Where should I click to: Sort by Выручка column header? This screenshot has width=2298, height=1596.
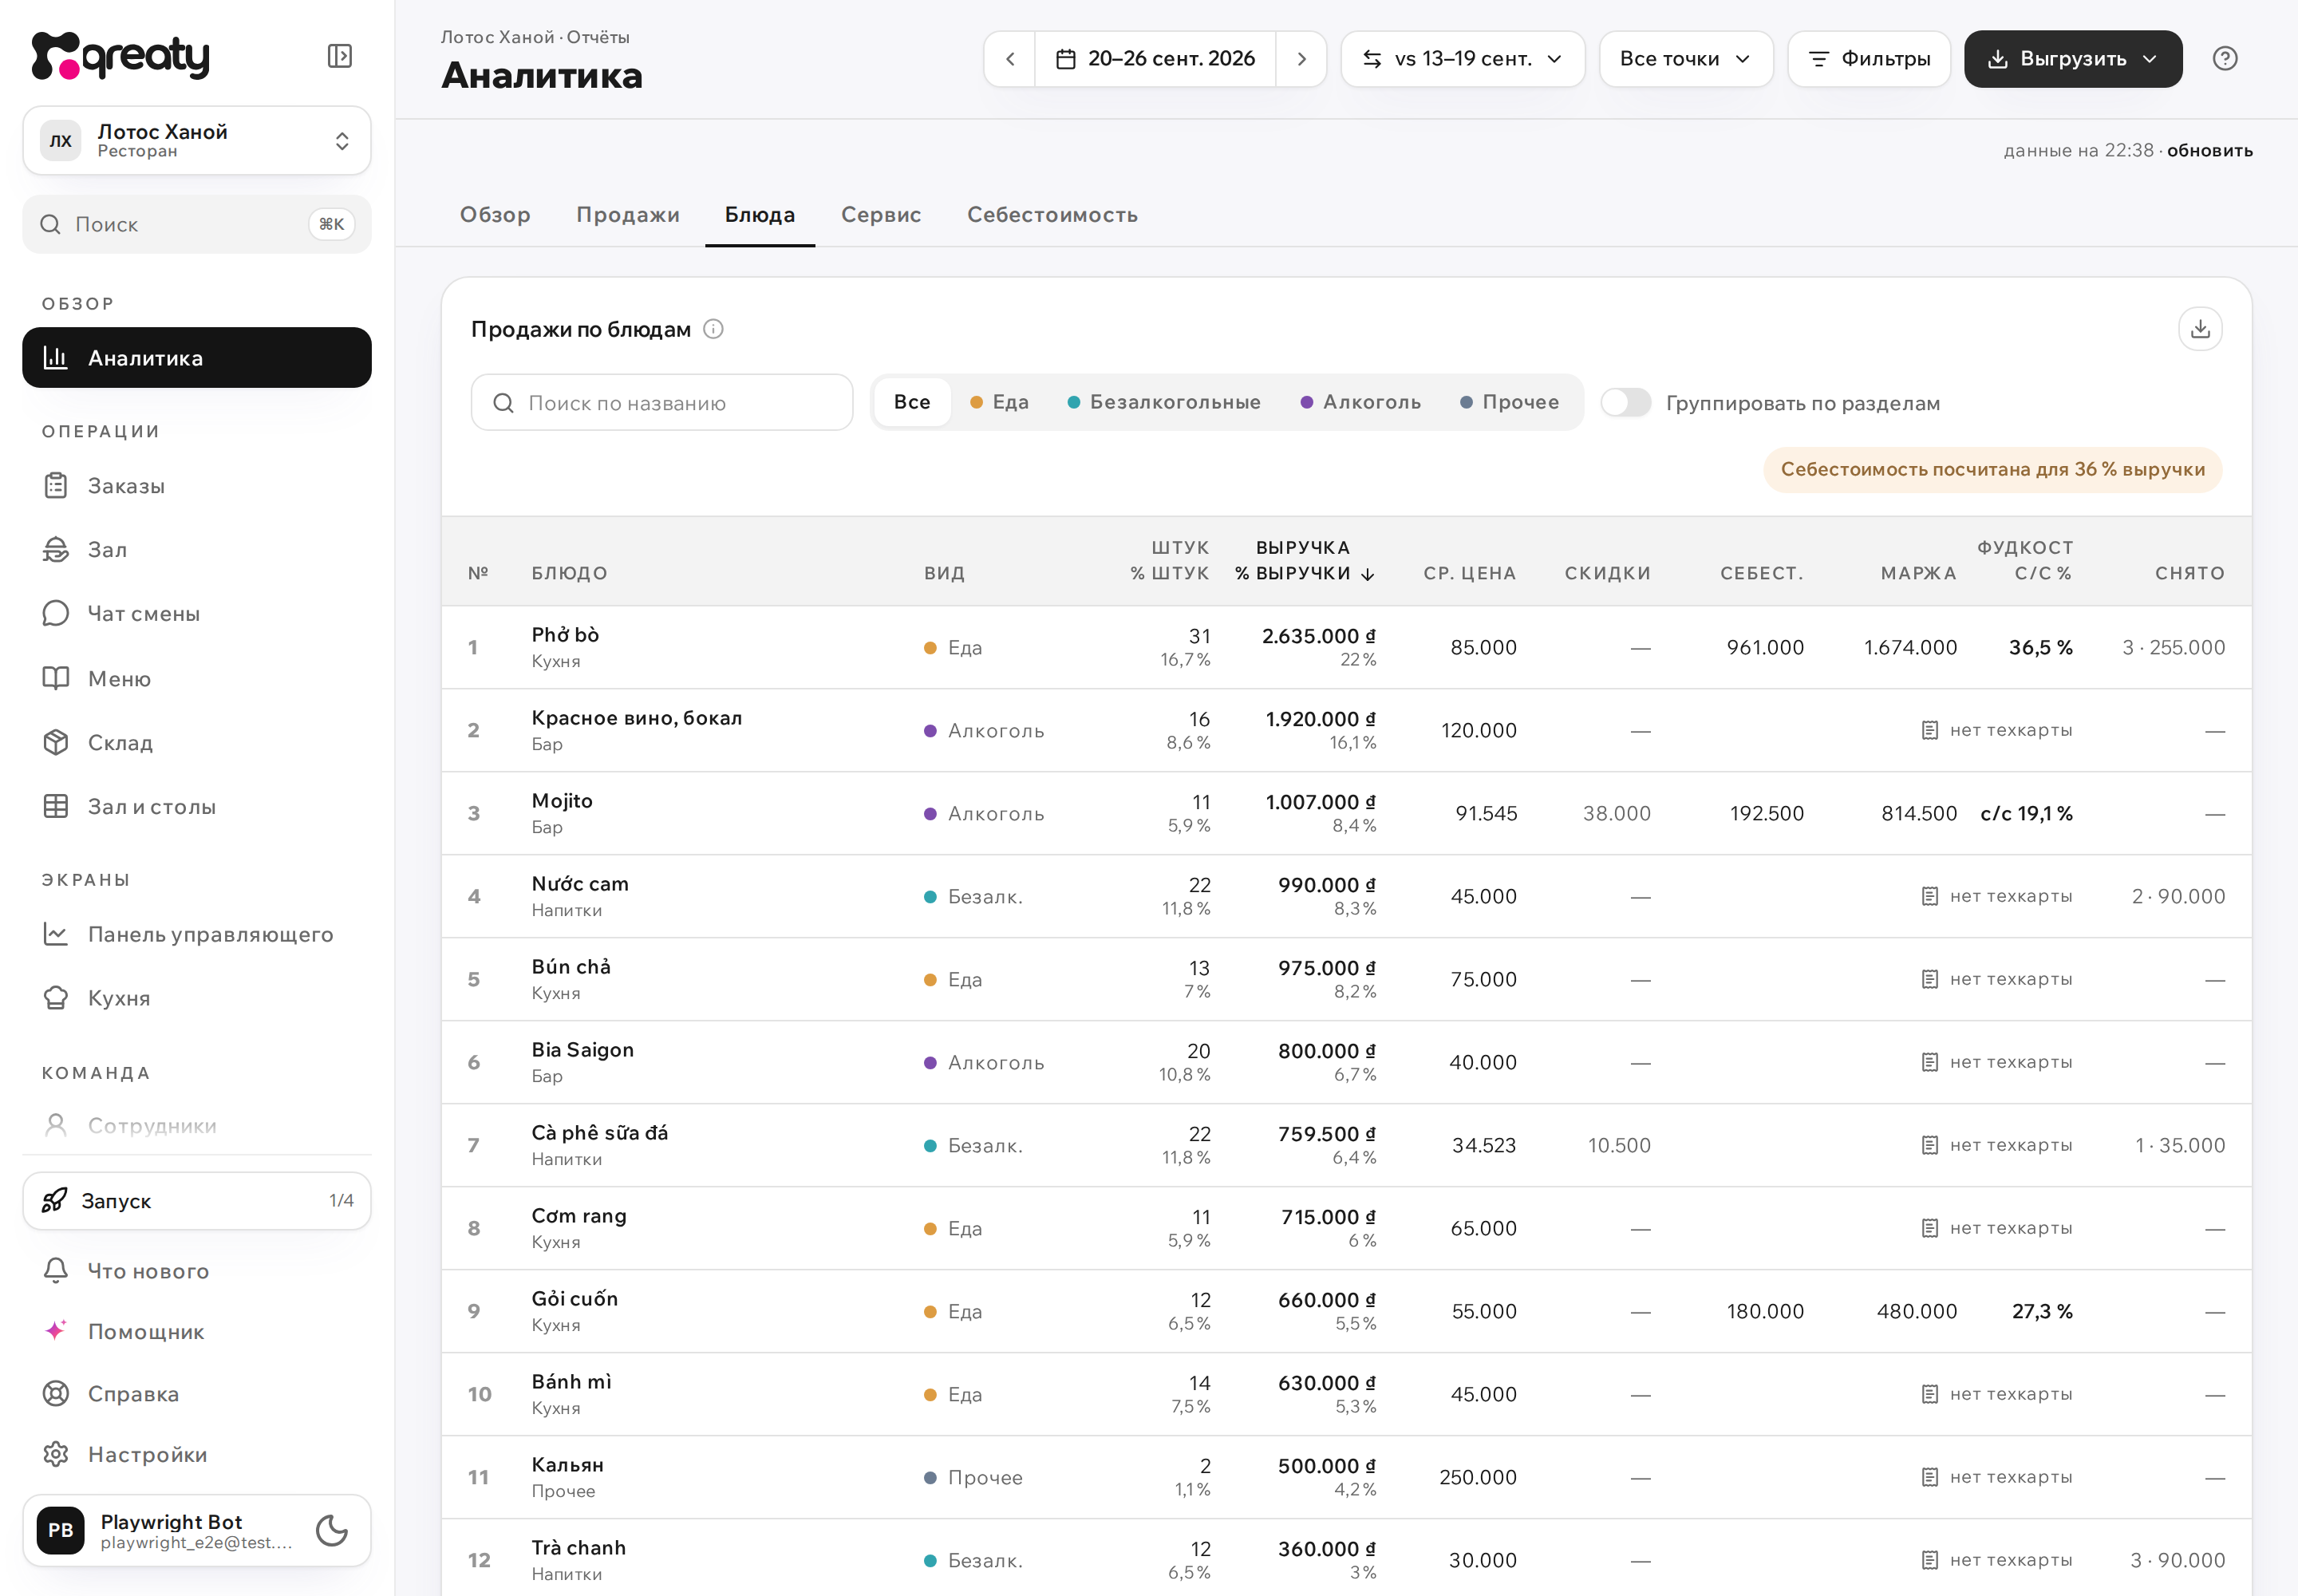point(1304,561)
